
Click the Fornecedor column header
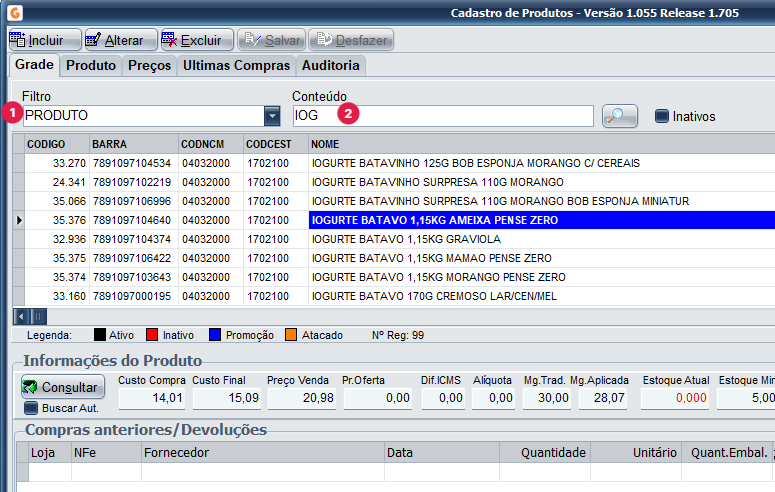point(263,453)
